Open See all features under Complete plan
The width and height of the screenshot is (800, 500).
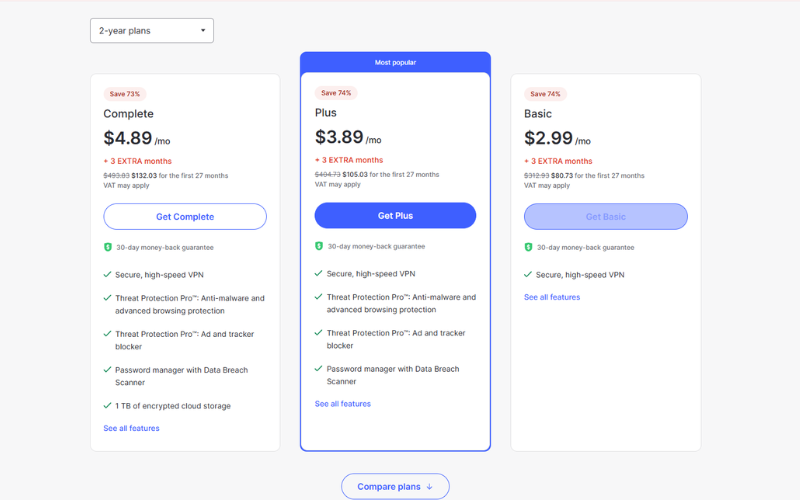click(x=131, y=429)
